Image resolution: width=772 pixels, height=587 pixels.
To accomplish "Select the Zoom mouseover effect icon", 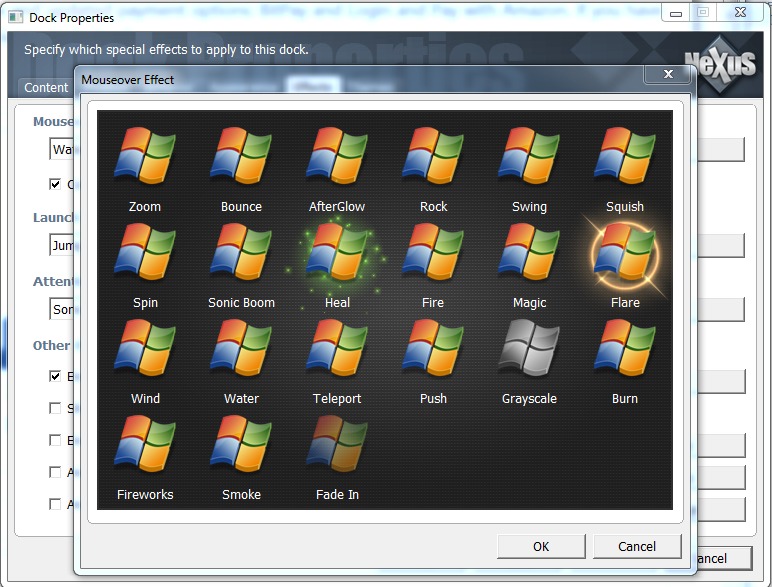I will coord(145,156).
